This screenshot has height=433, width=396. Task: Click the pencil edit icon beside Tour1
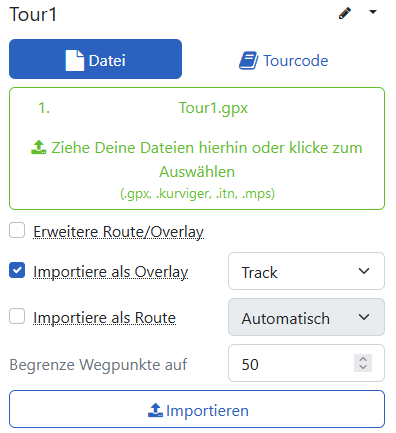coord(345,13)
